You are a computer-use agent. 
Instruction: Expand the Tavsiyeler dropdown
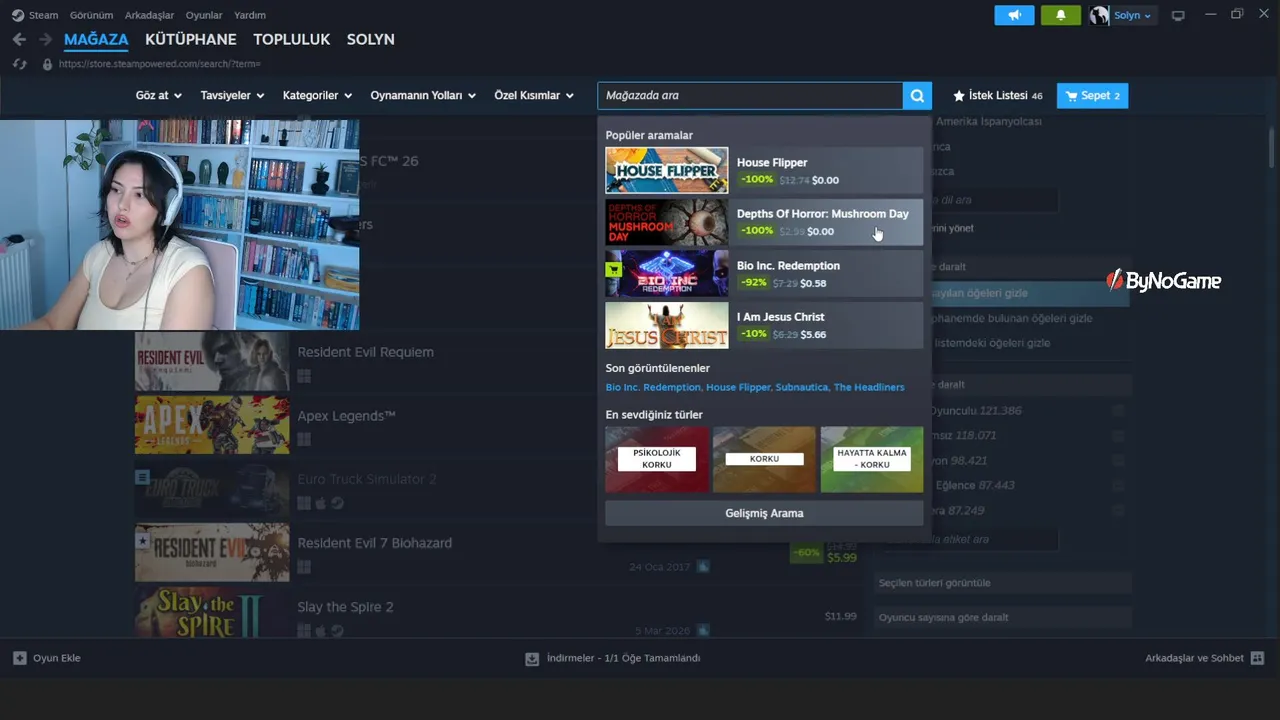232,96
